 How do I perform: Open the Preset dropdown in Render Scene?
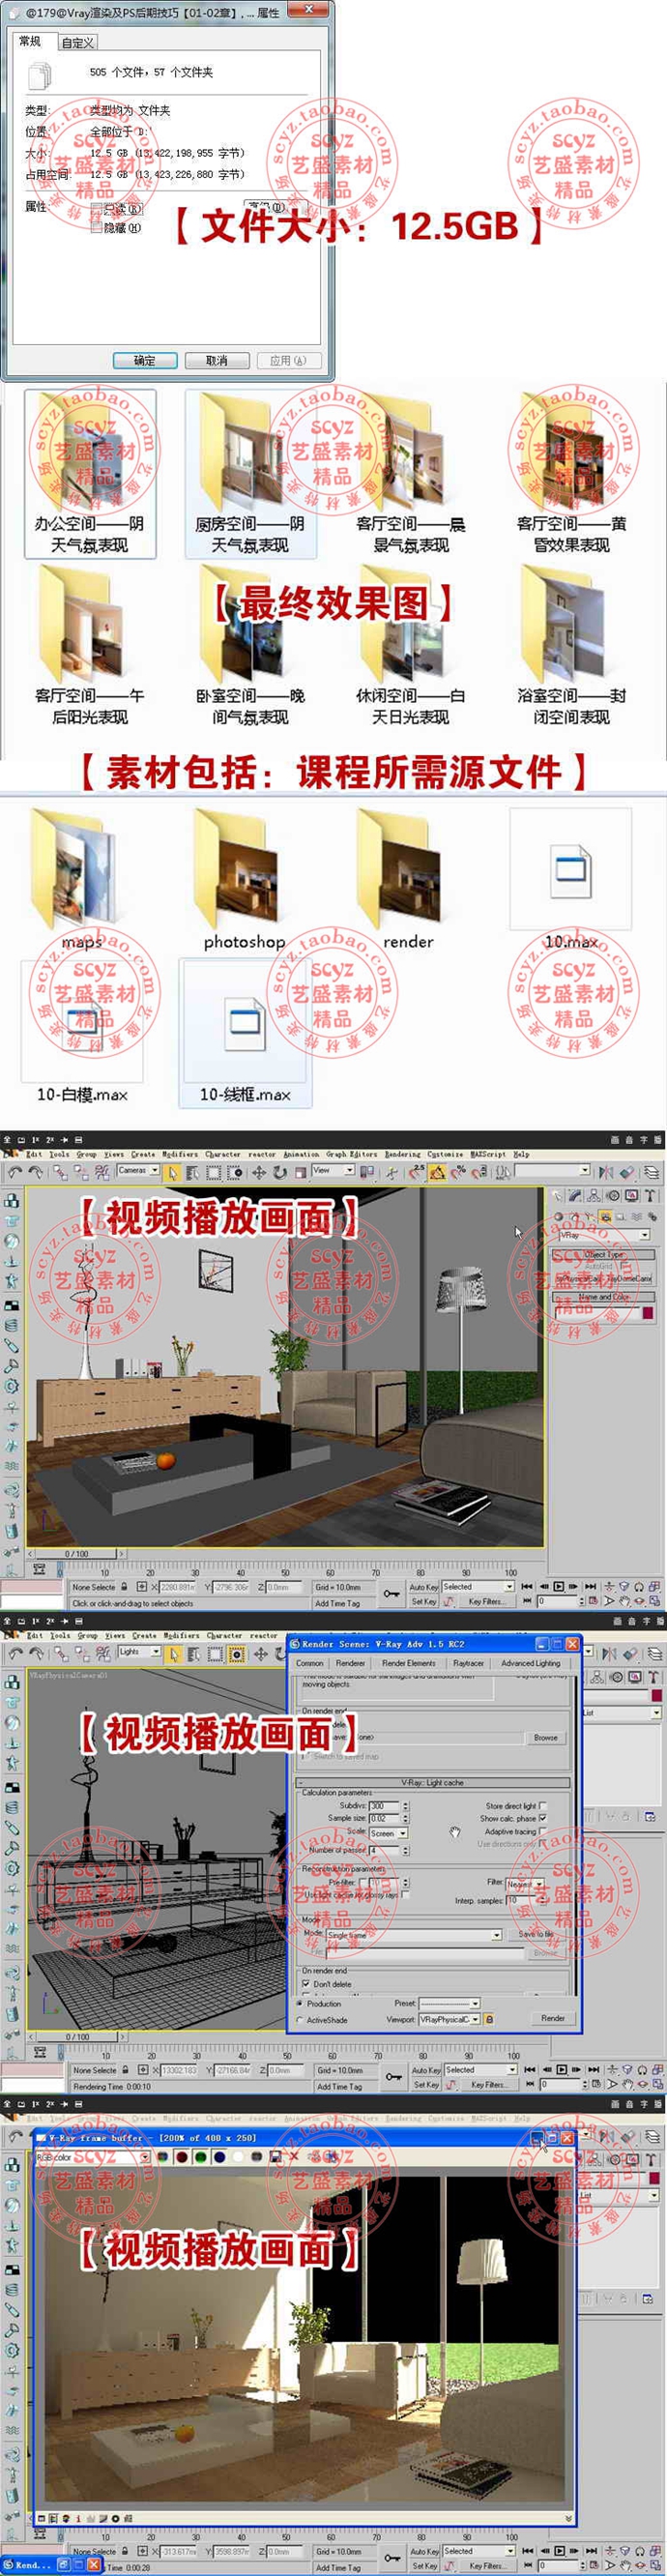[x=450, y=2003]
